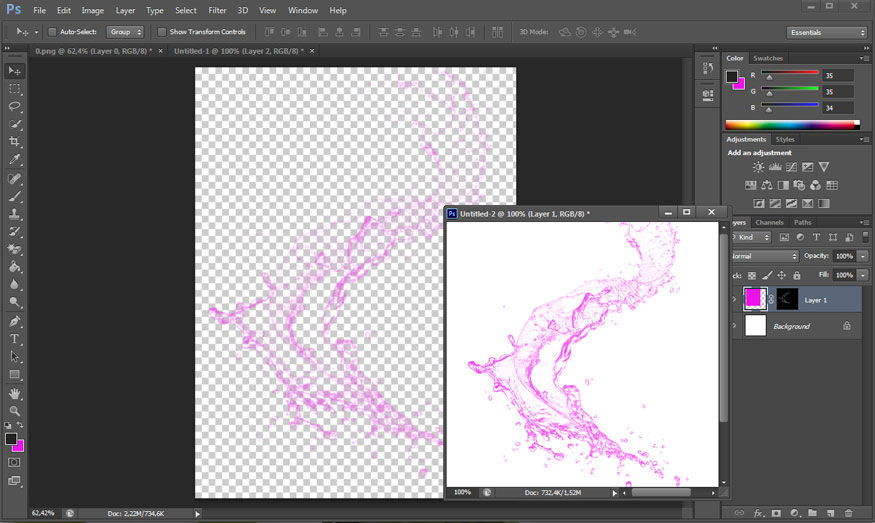Pick the Hand tool
This screenshot has height=523, width=875.
15,393
